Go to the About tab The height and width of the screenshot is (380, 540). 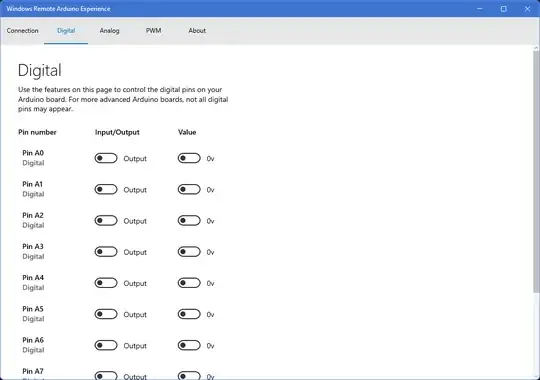[197, 31]
